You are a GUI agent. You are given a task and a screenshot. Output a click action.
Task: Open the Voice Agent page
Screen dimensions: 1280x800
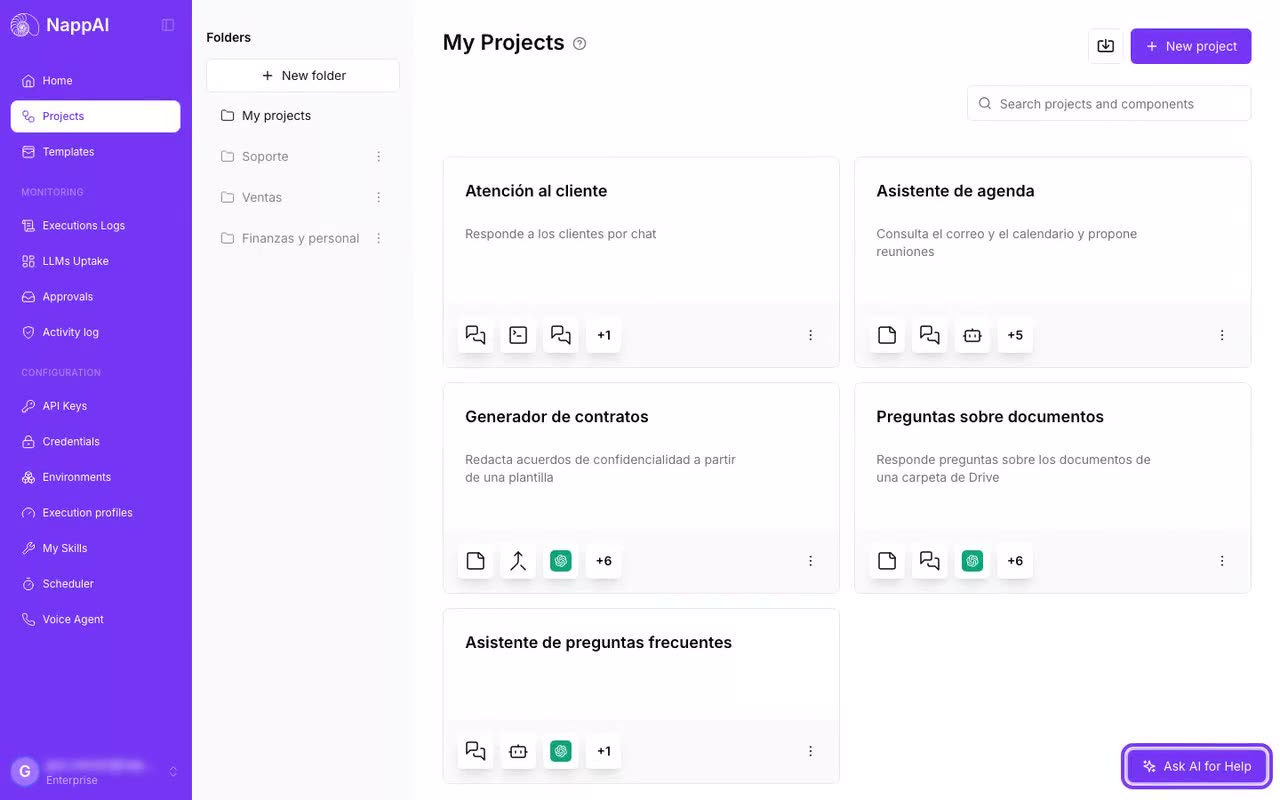coord(96,620)
